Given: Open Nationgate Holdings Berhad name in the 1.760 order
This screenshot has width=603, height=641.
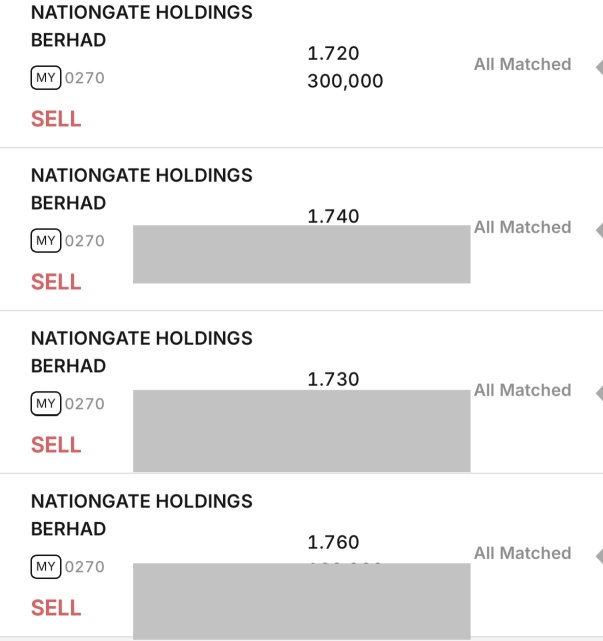Looking at the screenshot, I should tap(141, 514).
